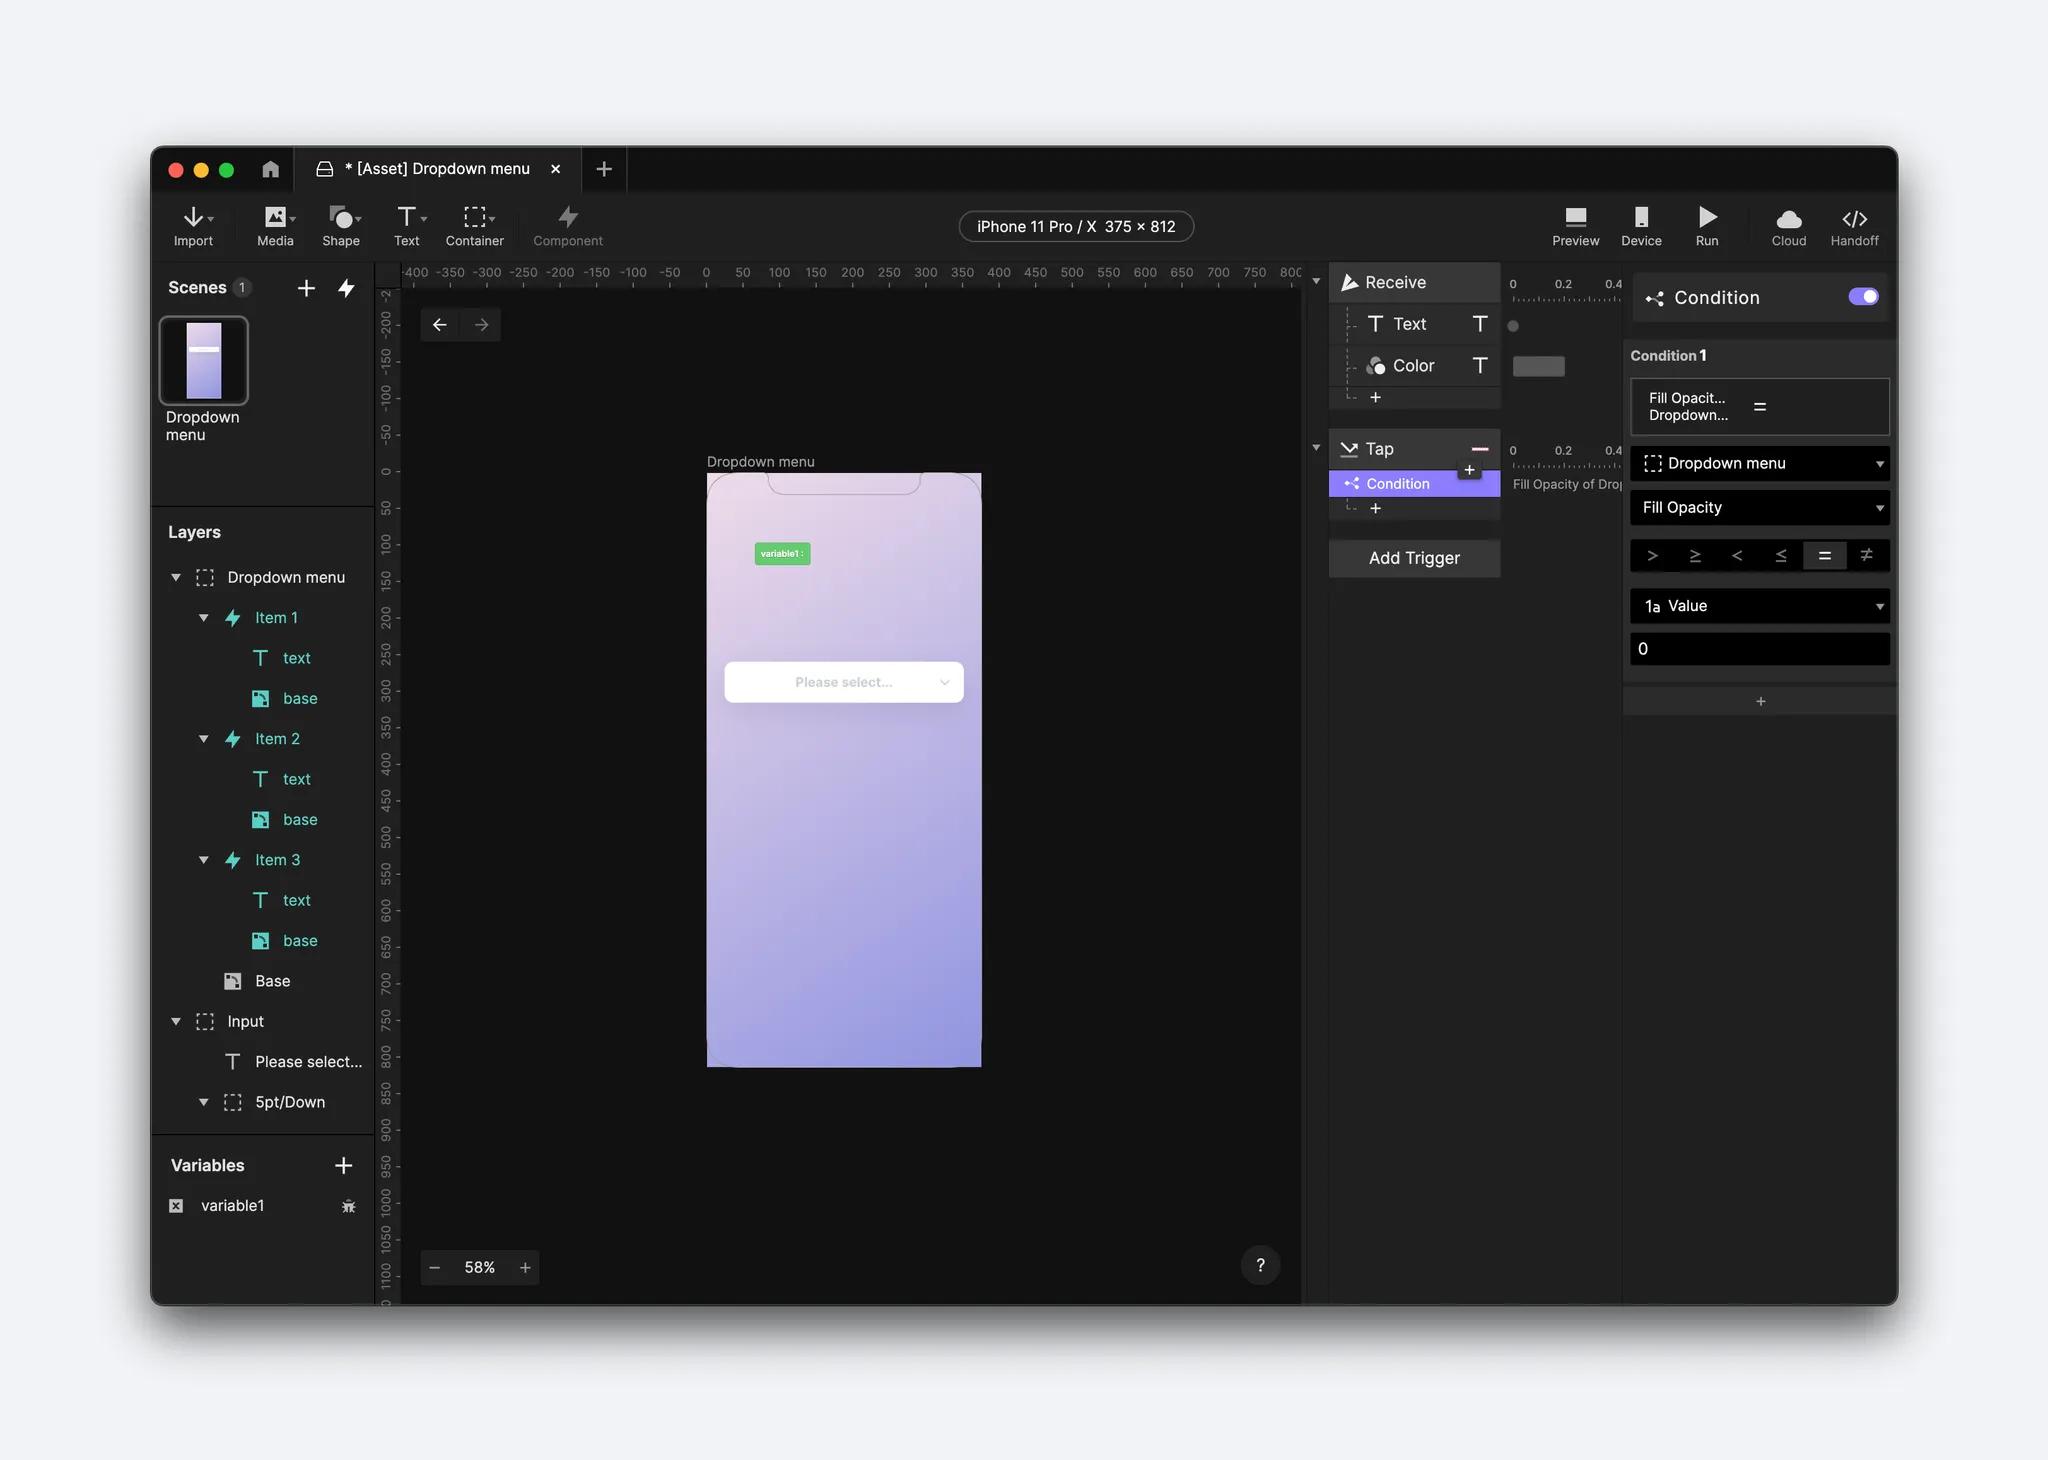The width and height of the screenshot is (2048, 1460).
Task: Open the Device connection option
Action: (x=1641, y=226)
